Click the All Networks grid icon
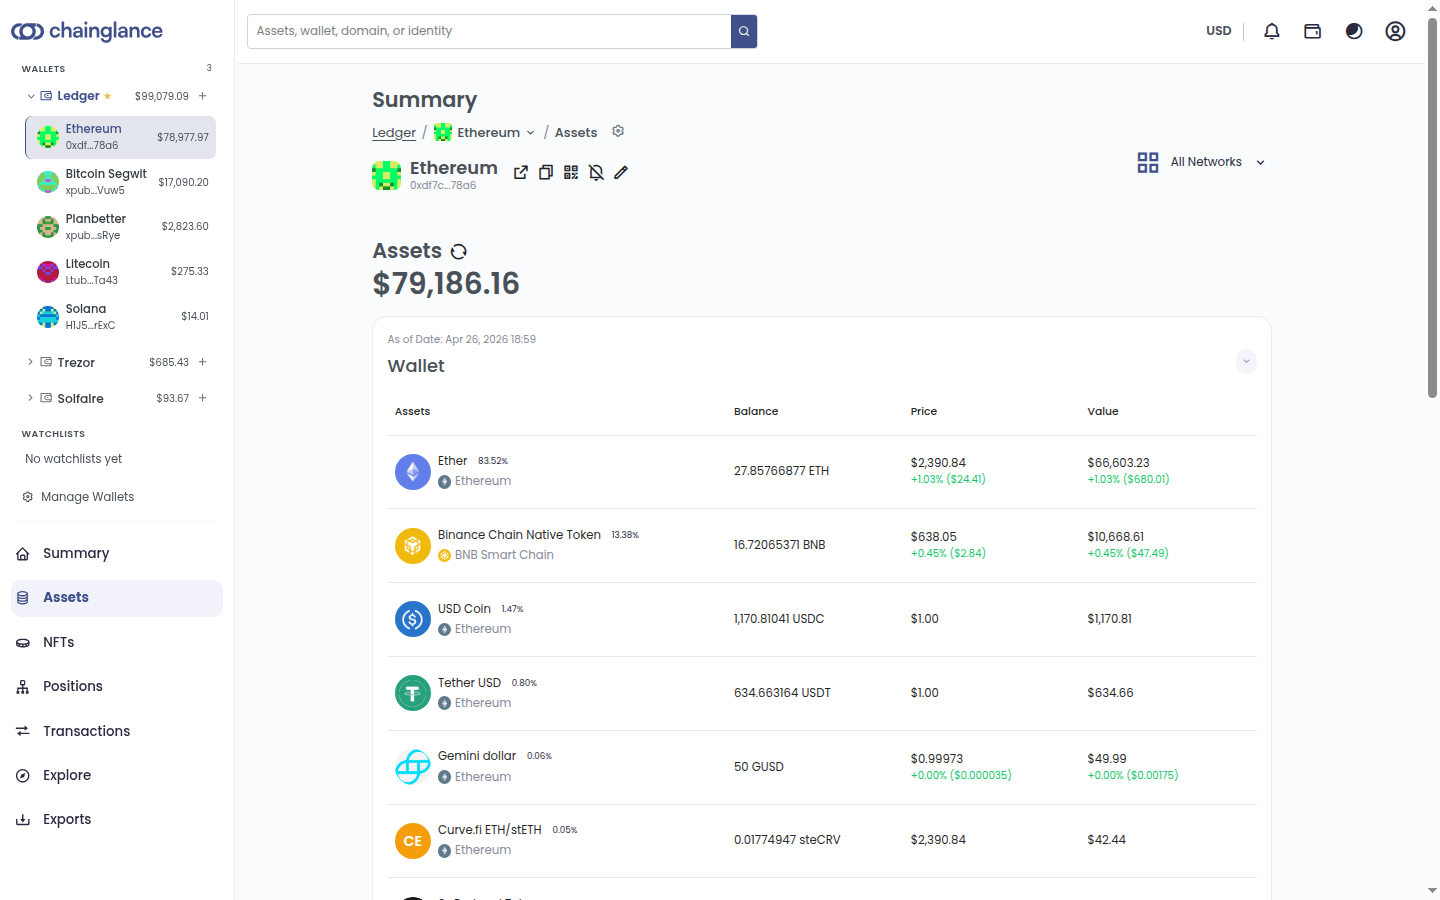The width and height of the screenshot is (1440, 900). tap(1148, 162)
